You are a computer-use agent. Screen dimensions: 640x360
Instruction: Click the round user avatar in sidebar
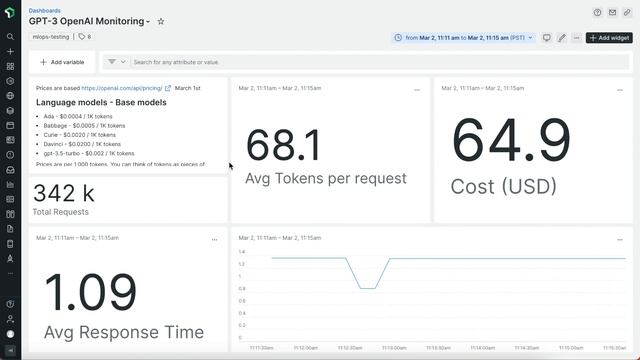tap(10, 334)
